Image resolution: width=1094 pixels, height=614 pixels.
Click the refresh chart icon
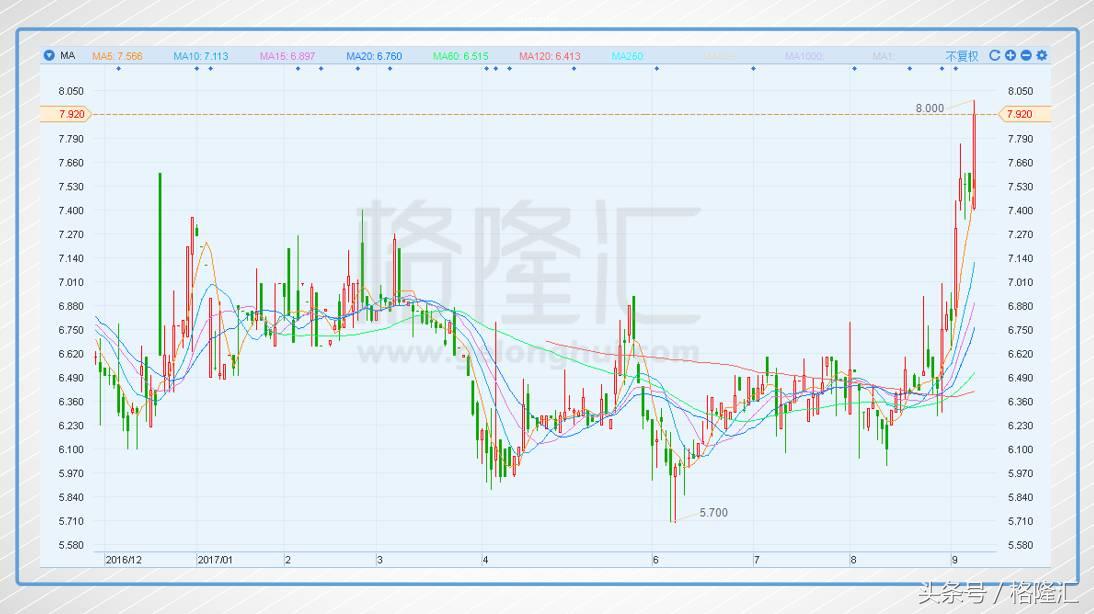click(995, 55)
